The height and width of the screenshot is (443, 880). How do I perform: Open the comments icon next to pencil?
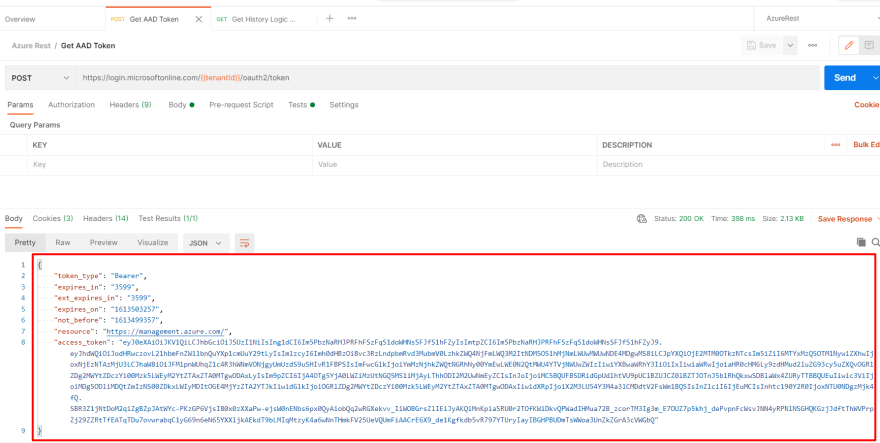coord(873,45)
